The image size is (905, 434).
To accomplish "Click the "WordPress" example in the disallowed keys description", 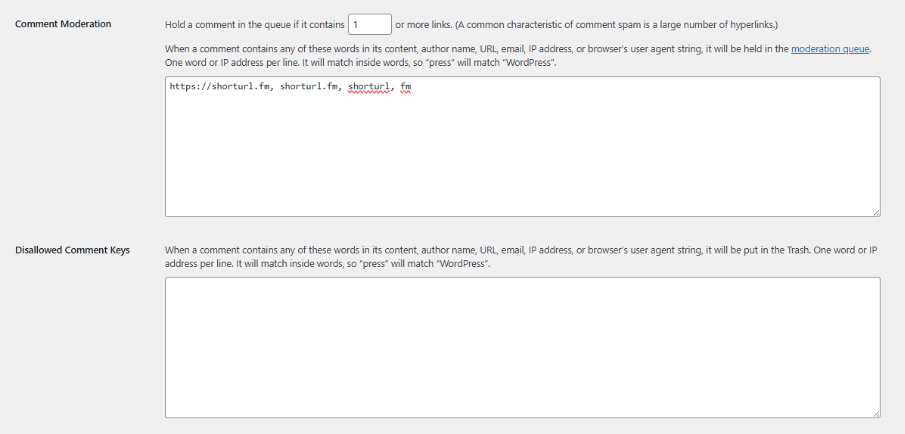I will [459, 263].
